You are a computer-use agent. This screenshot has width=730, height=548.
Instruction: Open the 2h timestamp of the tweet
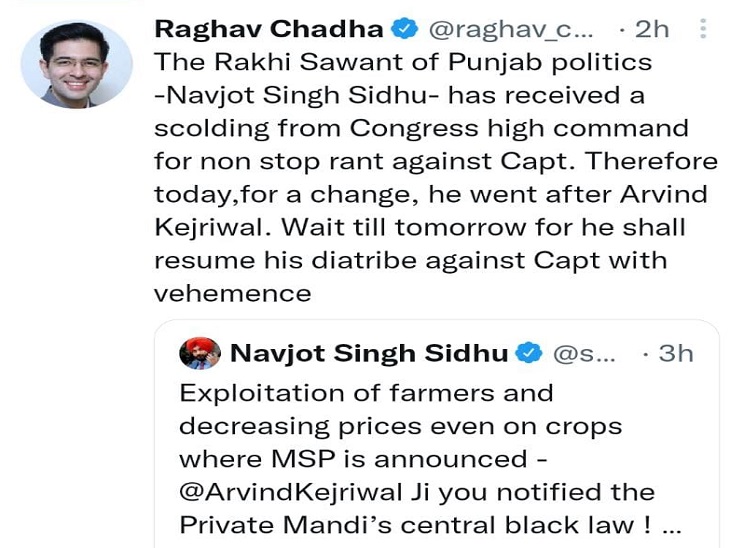point(648,29)
